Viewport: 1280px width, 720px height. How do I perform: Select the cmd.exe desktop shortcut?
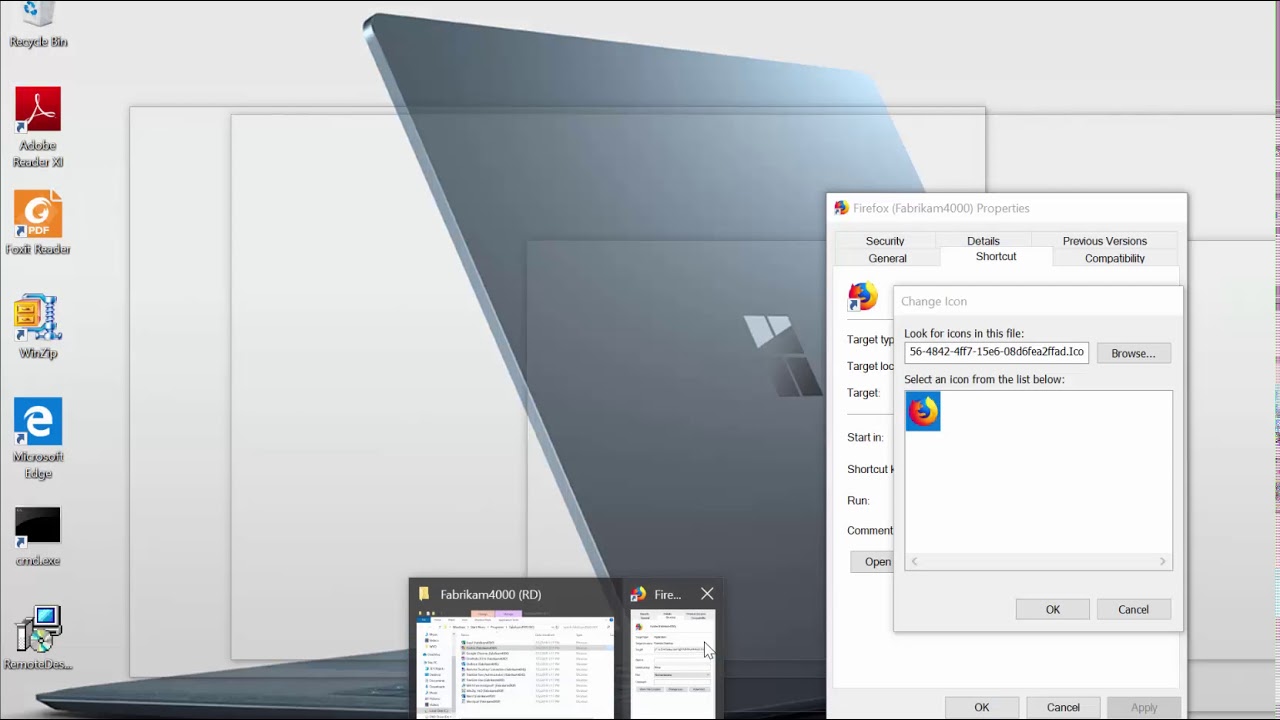tap(38, 537)
